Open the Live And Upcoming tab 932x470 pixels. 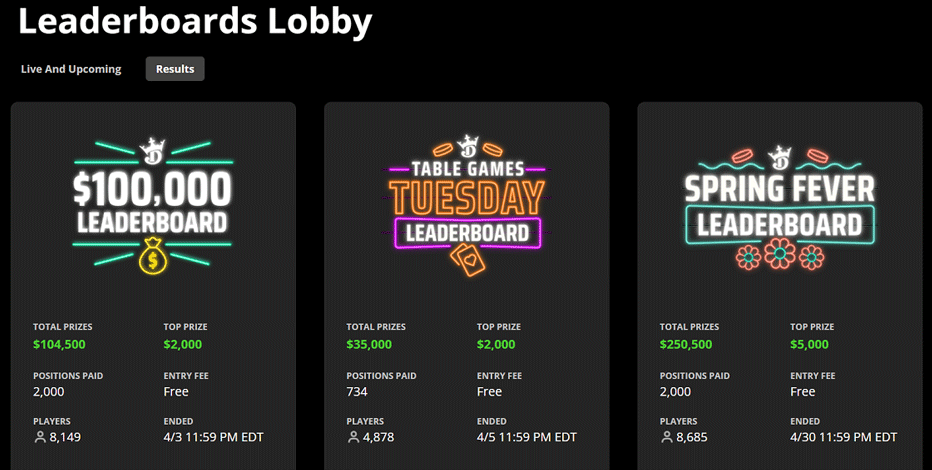[x=71, y=69]
